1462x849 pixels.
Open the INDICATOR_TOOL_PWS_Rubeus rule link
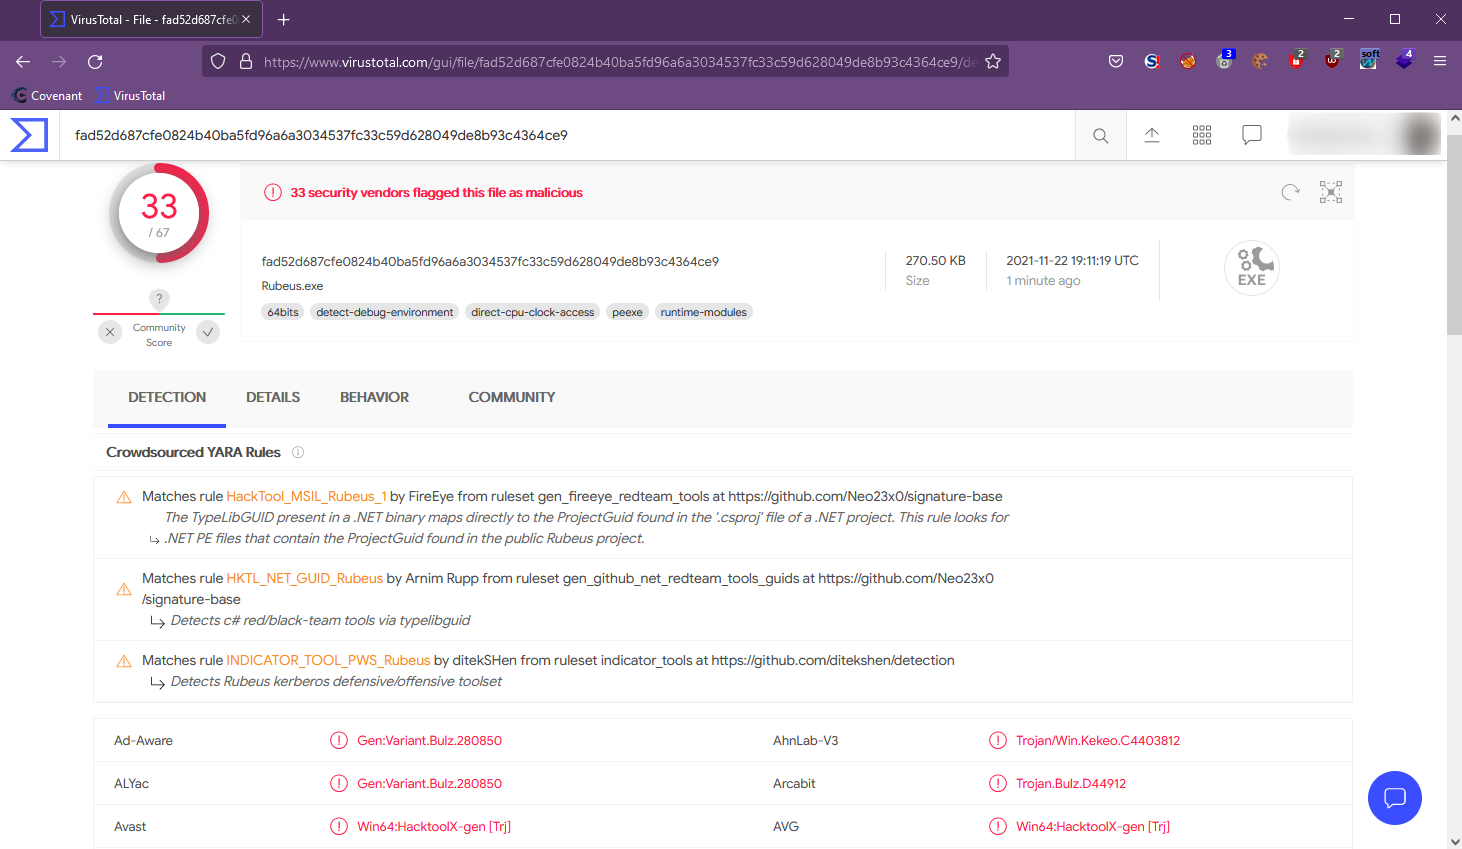coord(328,660)
